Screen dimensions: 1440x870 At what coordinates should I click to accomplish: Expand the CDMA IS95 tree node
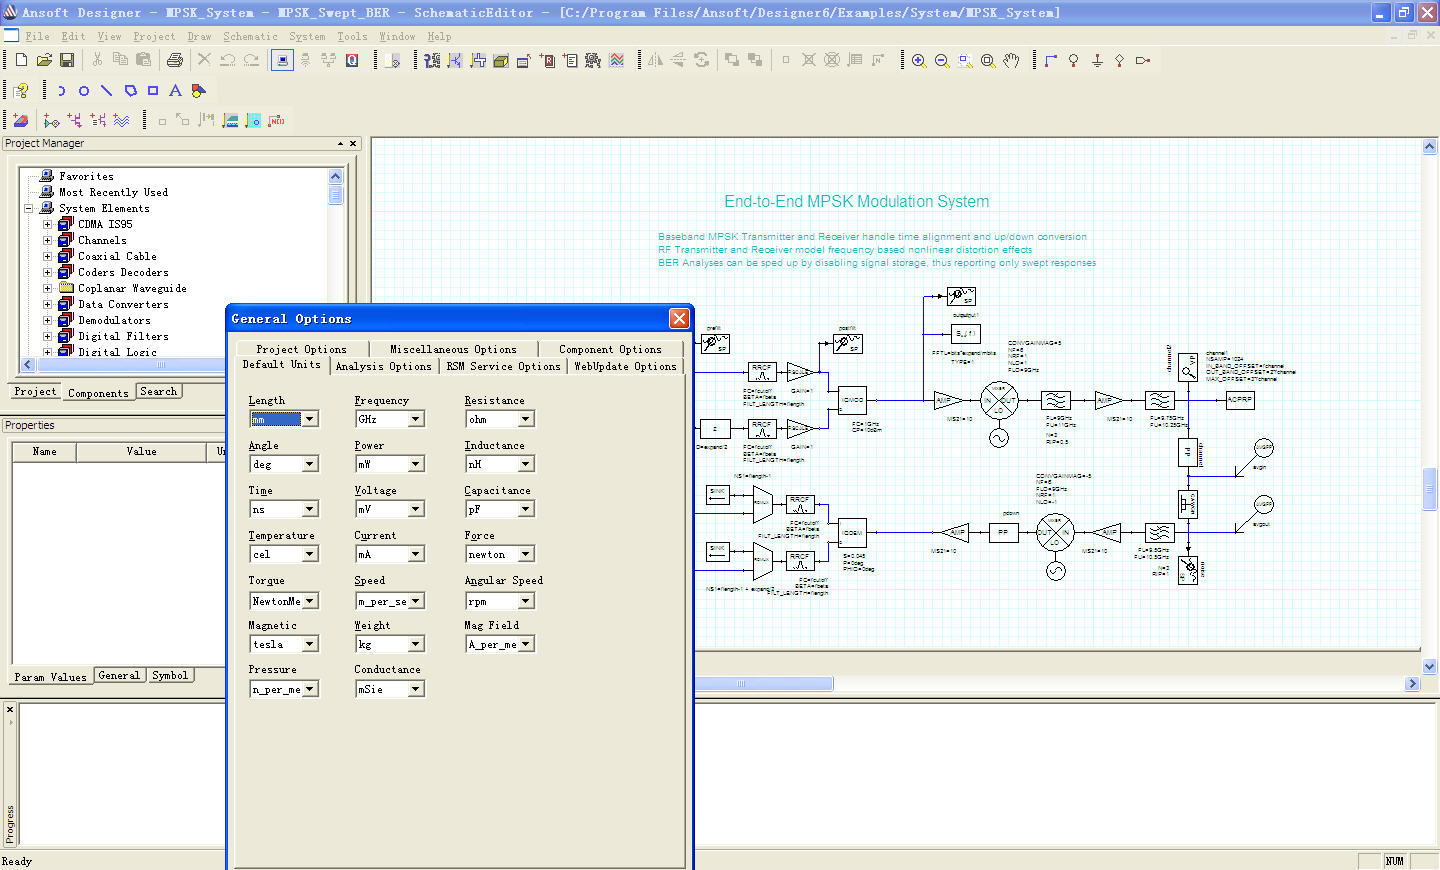tap(47, 224)
